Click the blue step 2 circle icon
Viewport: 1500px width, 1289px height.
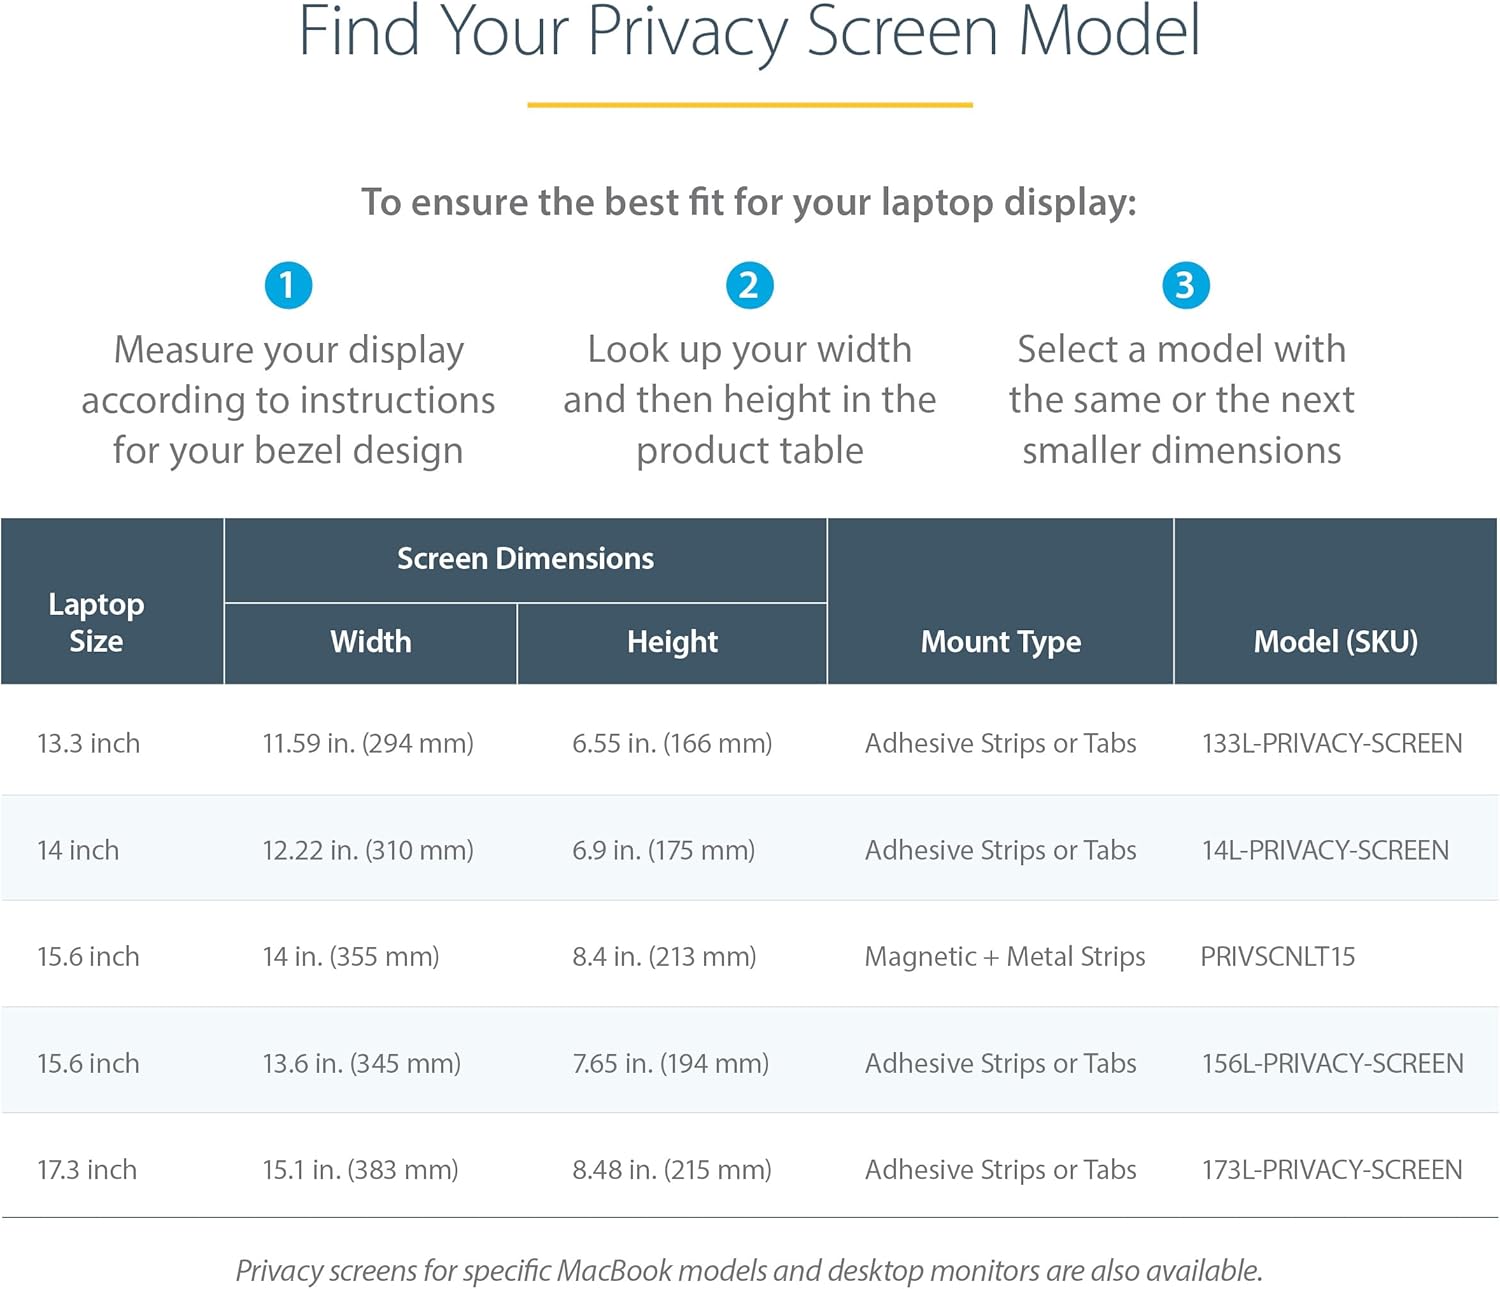coord(749,285)
